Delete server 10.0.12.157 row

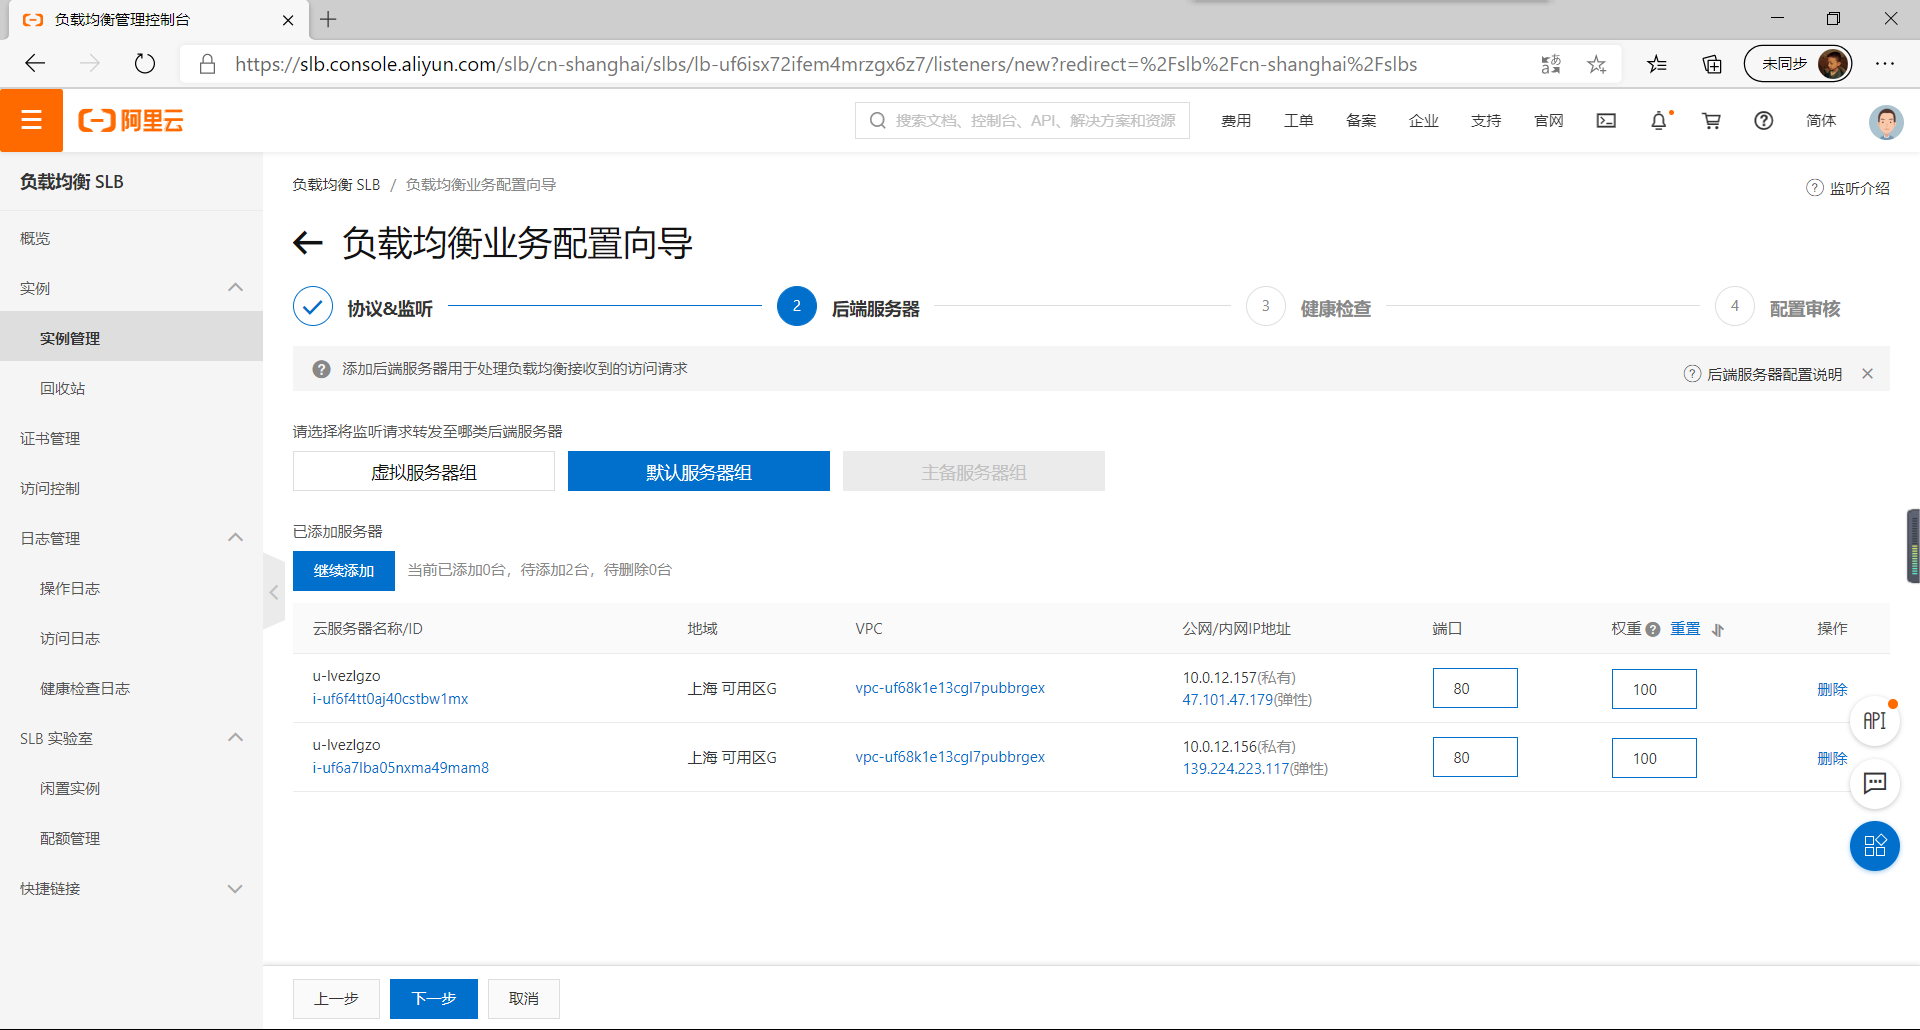click(1832, 689)
